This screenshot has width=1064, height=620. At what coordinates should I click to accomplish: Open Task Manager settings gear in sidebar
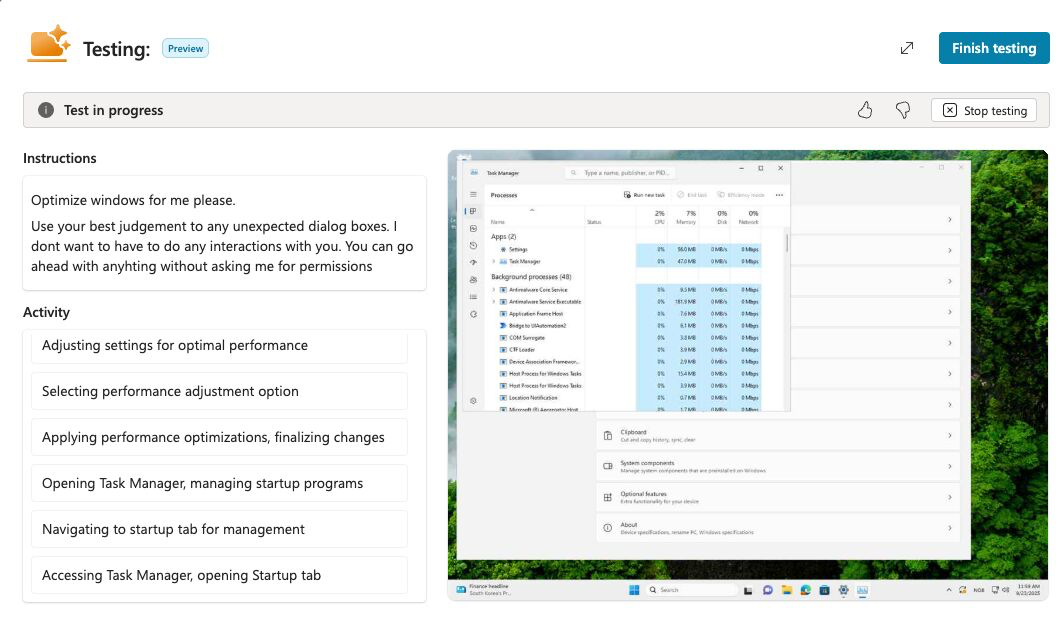click(473, 400)
